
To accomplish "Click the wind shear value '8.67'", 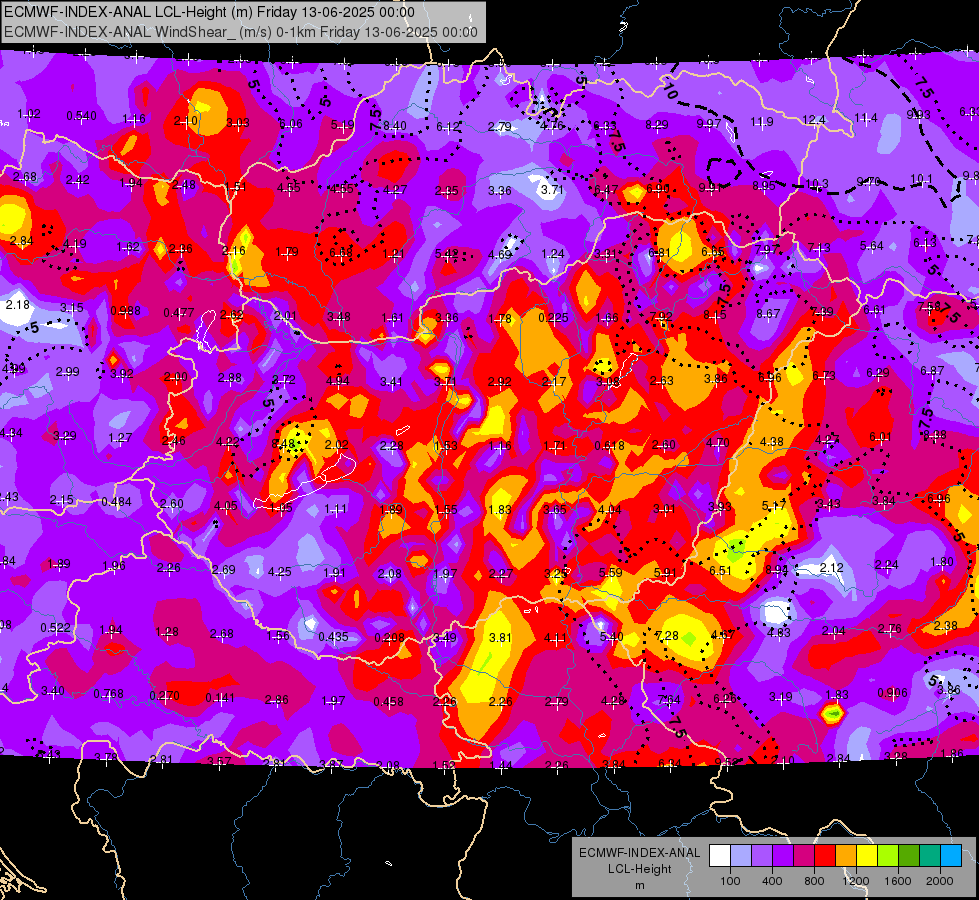I will [x=768, y=314].
